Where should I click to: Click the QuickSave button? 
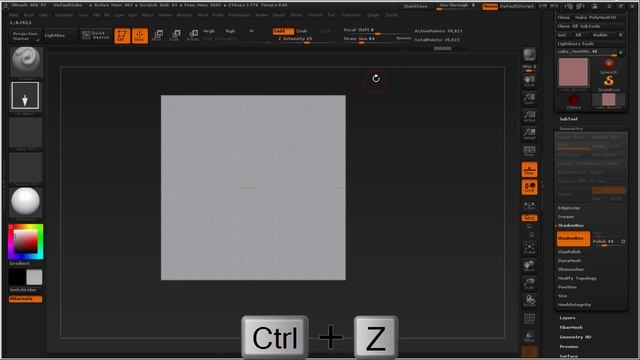[416, 6]
